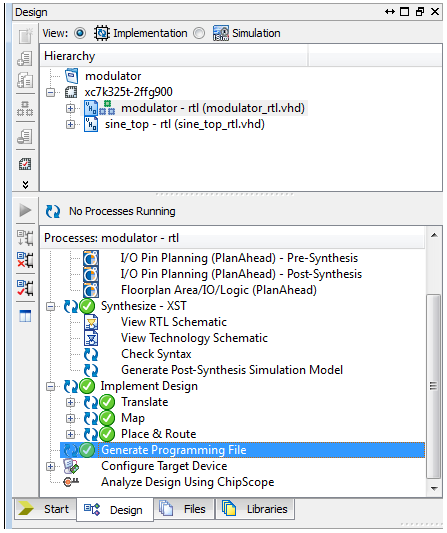Expand the Place & Route process
Image resolution: width=447 pixels, height=533 pixels.
click(x=70, y=434)
